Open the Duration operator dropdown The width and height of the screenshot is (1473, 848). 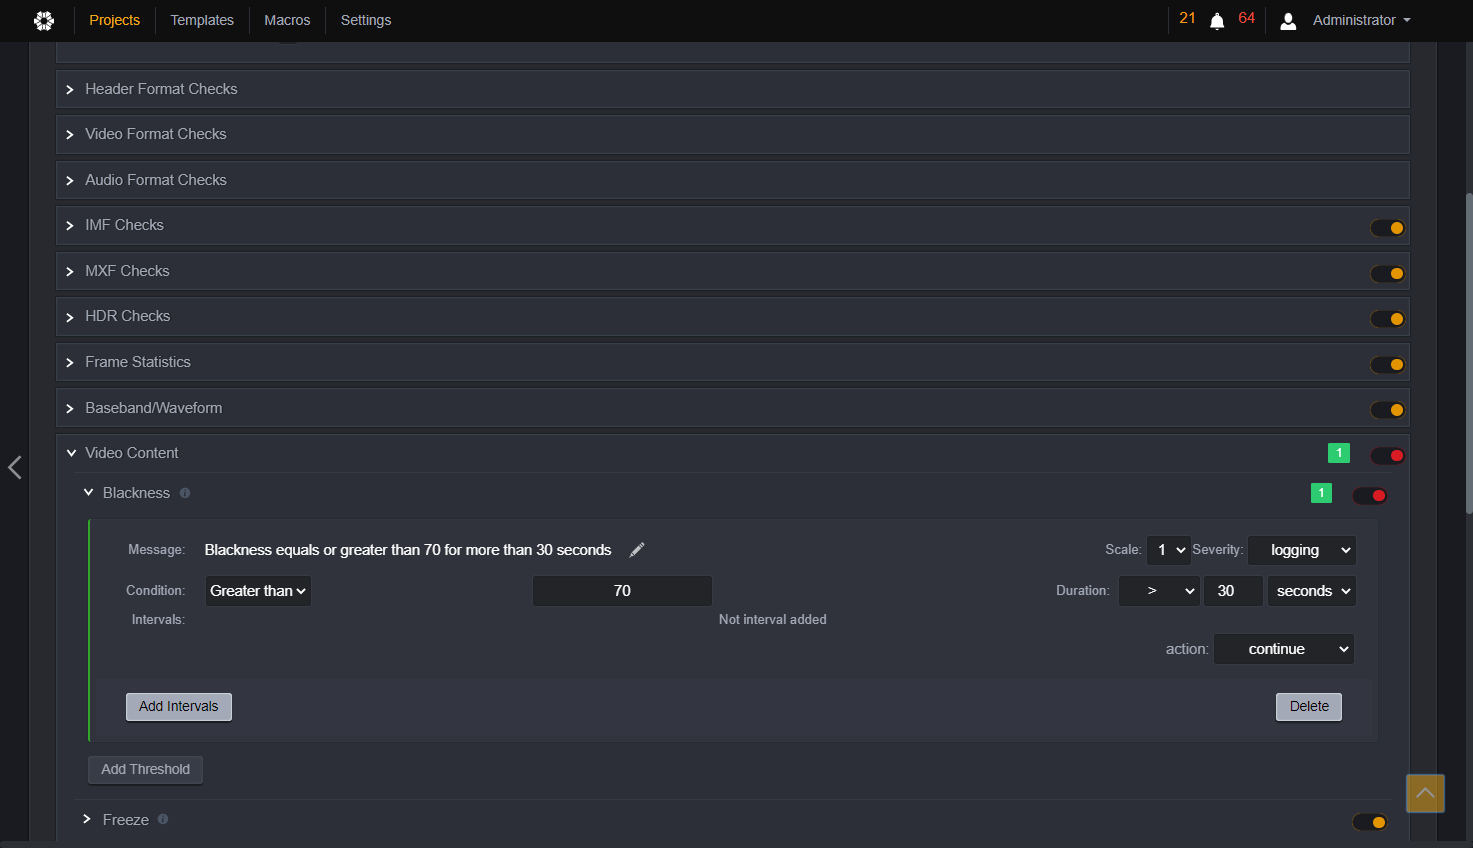(1159, 591)
